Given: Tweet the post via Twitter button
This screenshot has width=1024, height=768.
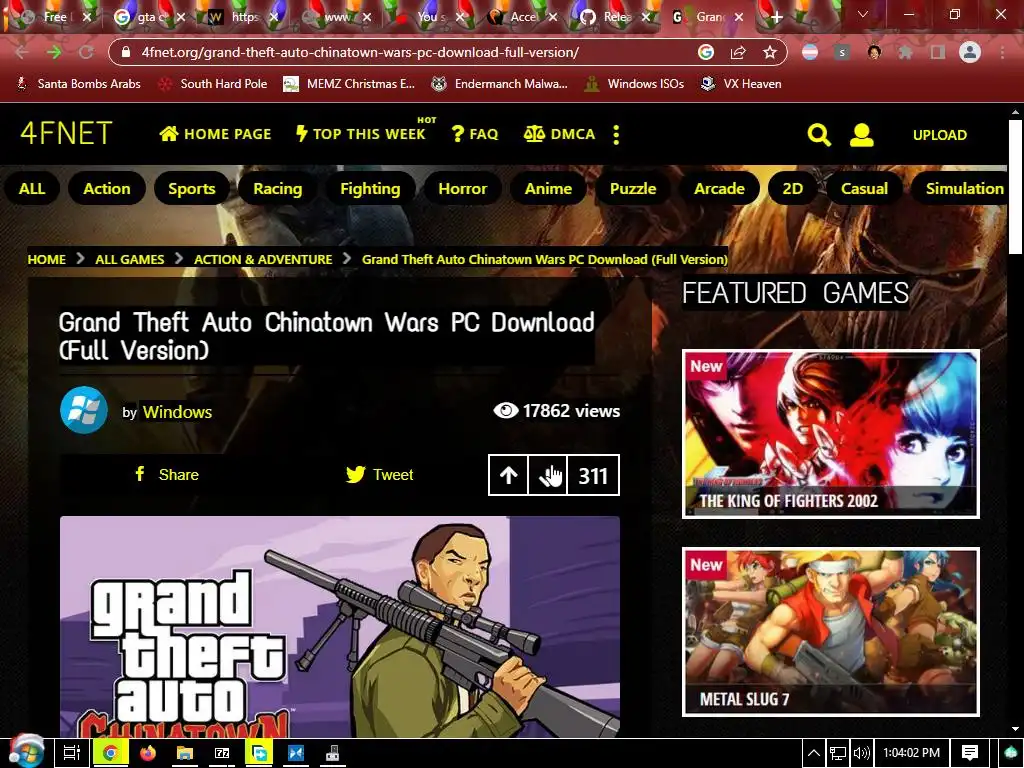Looking at the screenshot, I should point(379,475).
